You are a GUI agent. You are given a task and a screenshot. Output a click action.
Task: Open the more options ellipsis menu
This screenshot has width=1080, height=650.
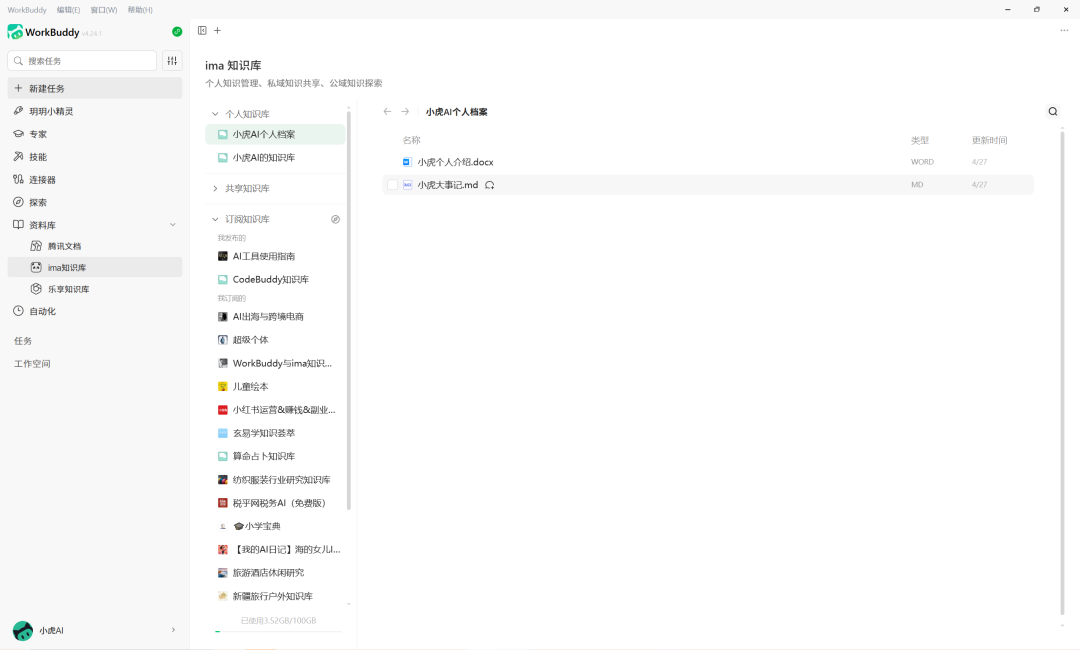pyautogui.click(x=1064, y=30)
